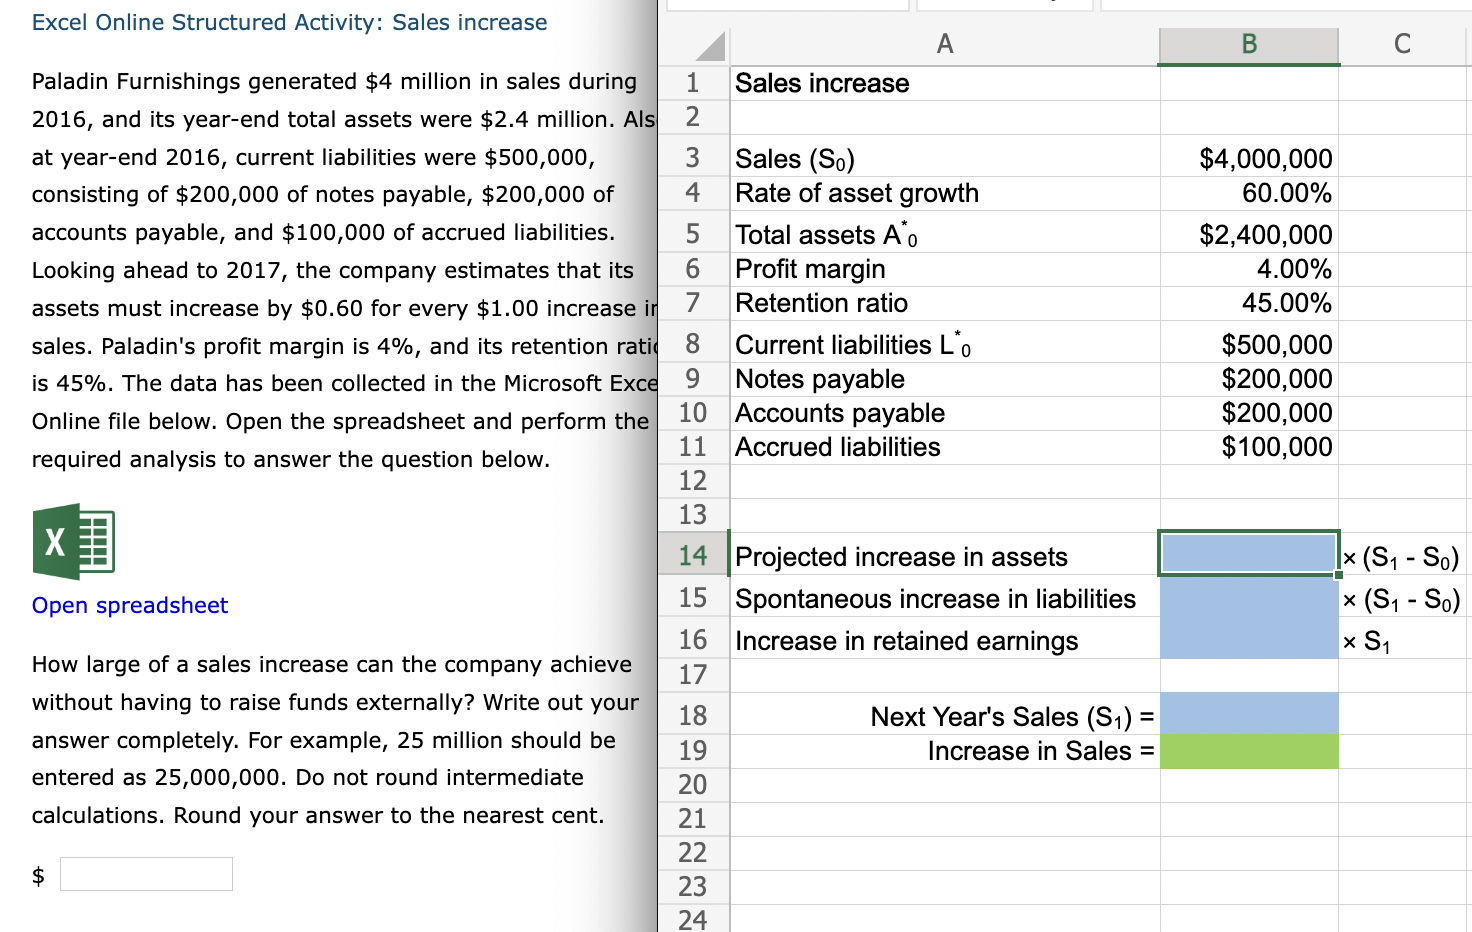Click the Excel spreadsheet icon

[x=74, y=542]
